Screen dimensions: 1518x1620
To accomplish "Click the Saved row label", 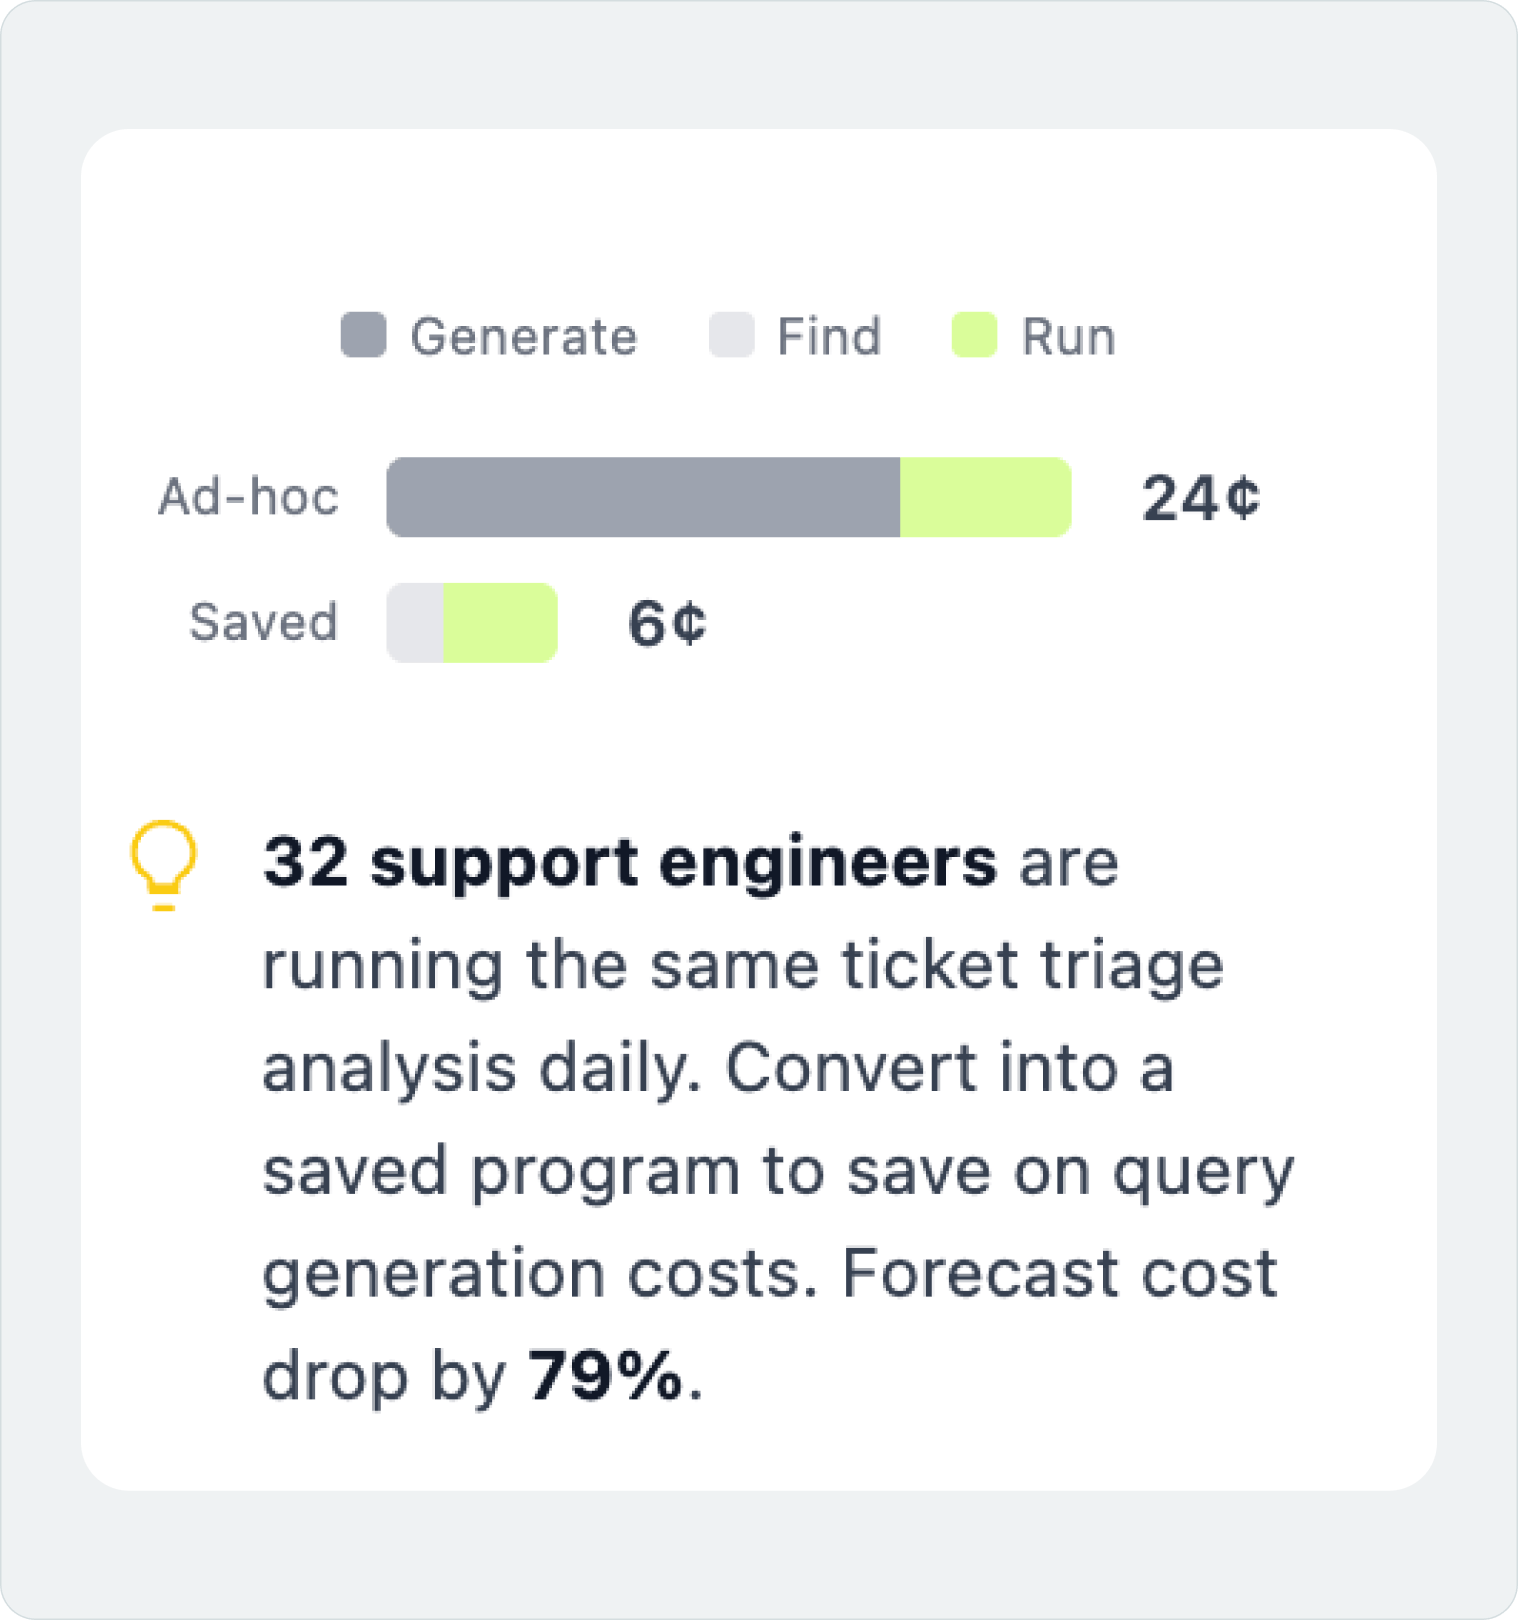I will [263, 622].
